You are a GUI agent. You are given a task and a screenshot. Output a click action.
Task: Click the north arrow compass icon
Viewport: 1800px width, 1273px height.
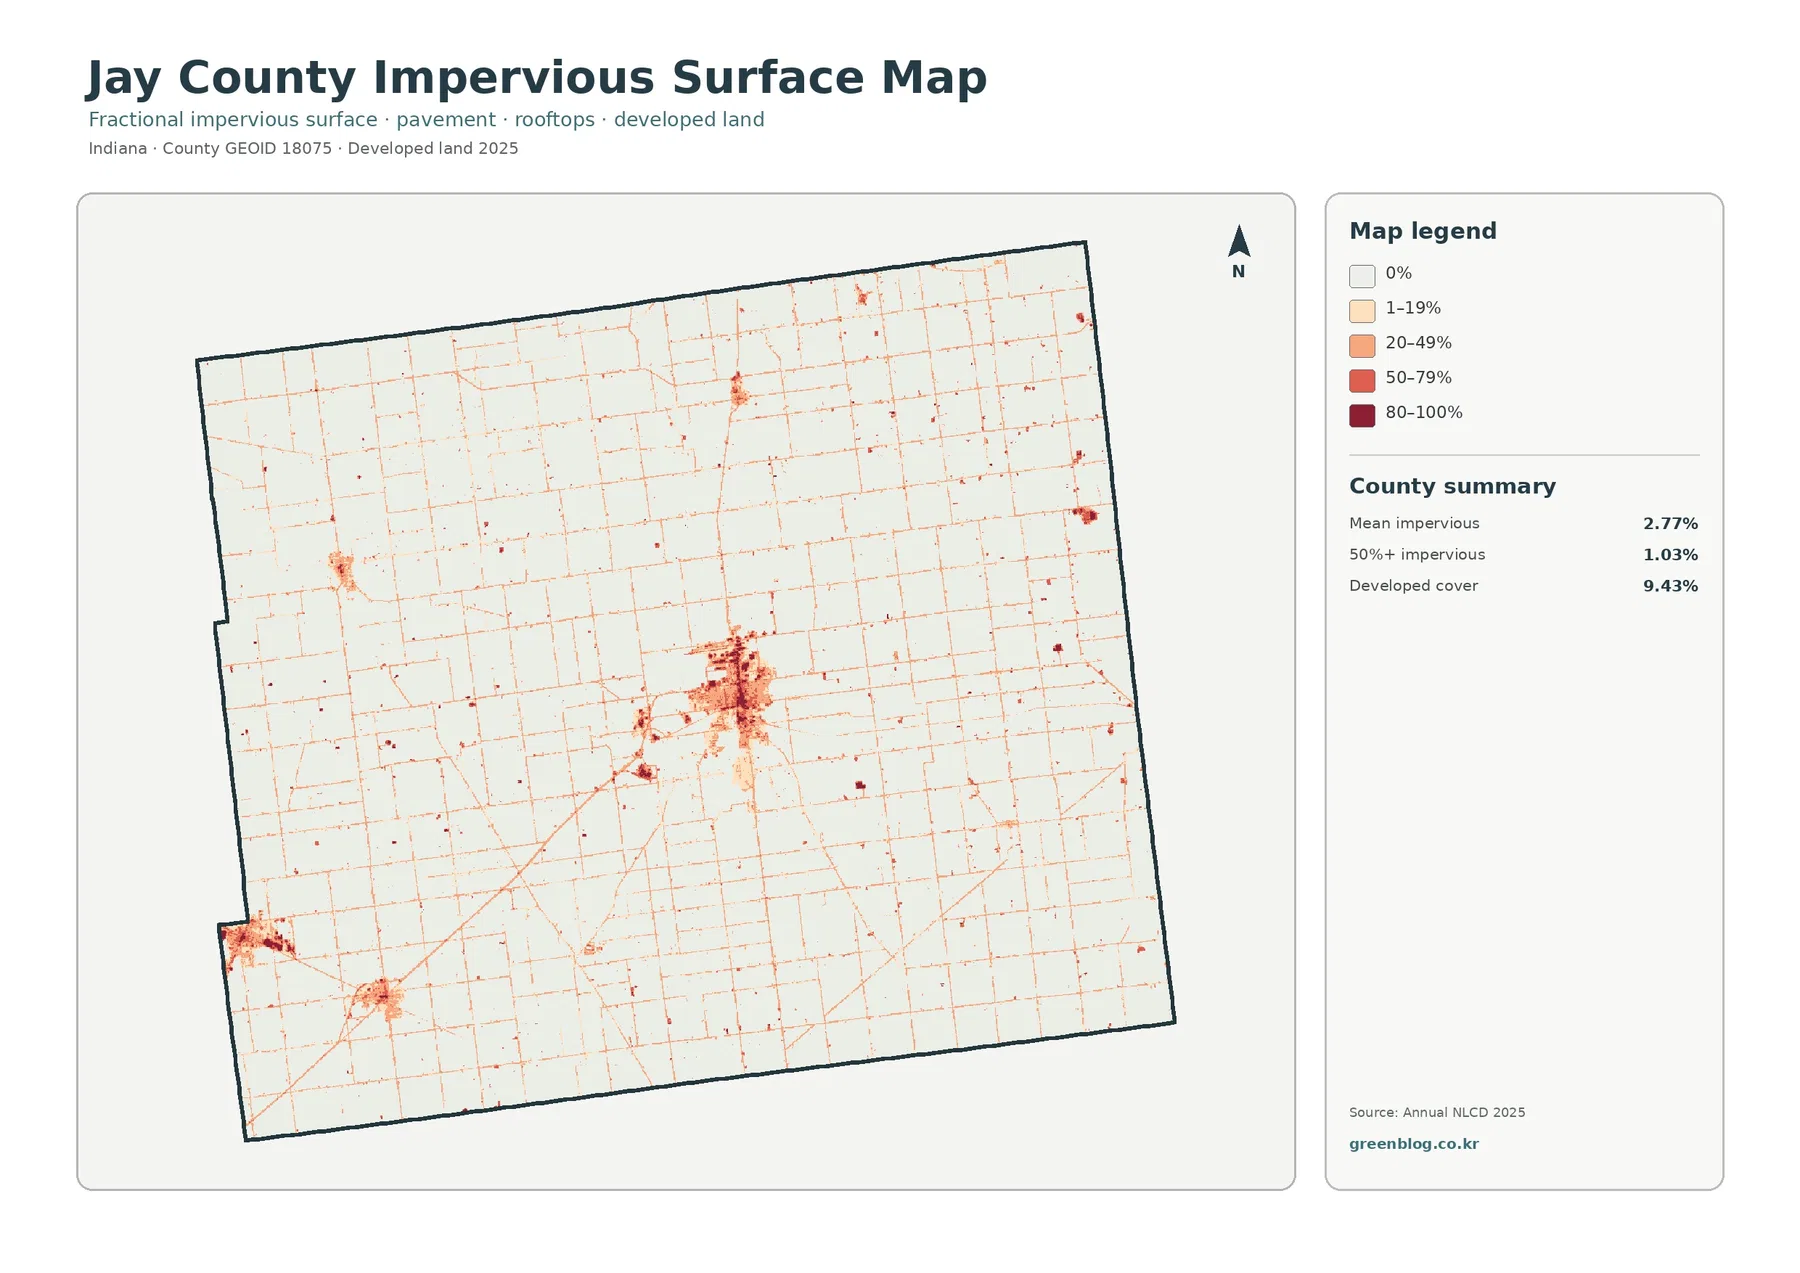click(x=1239, y=241)
